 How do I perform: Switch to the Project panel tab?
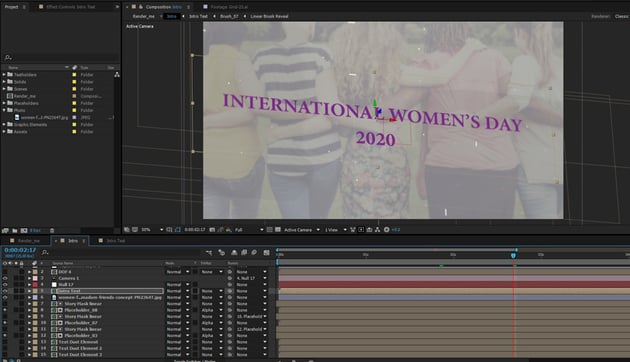[11, 7]
